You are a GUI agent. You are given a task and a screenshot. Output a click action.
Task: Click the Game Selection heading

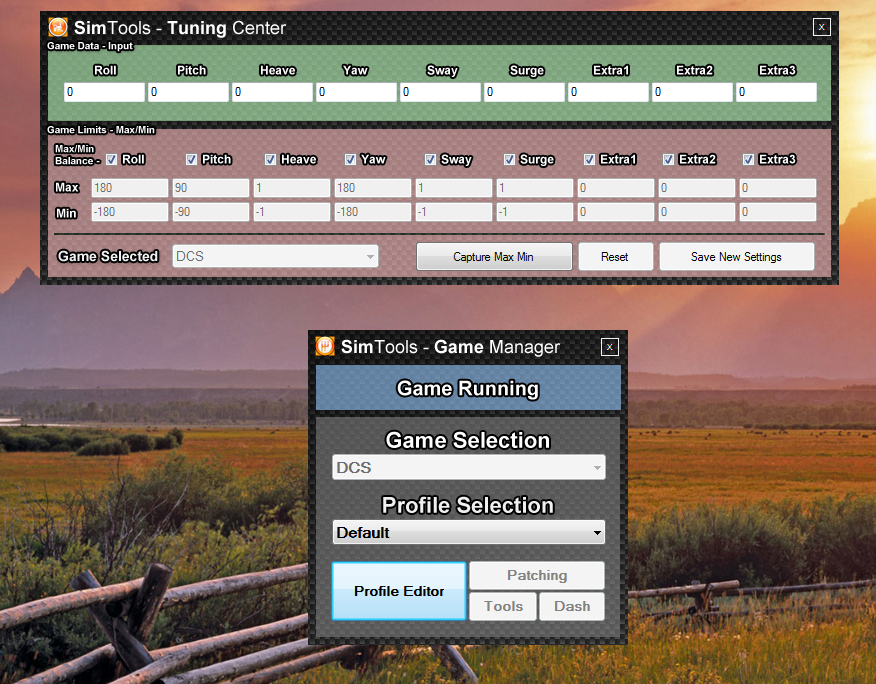click(468, 440)
